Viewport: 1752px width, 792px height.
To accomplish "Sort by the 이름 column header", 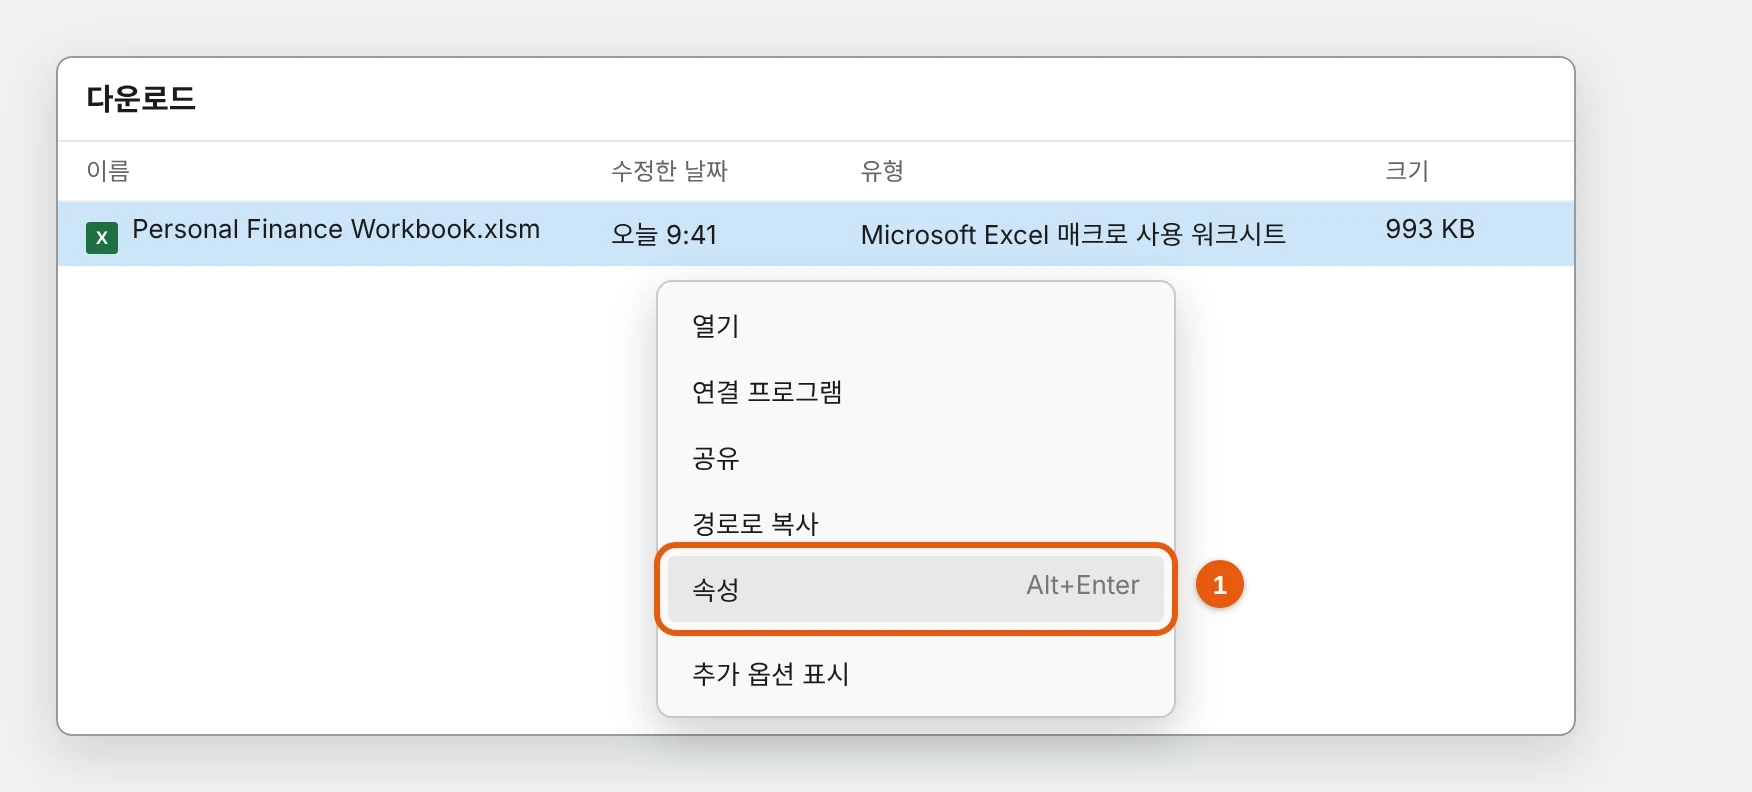I will (108, 171).
